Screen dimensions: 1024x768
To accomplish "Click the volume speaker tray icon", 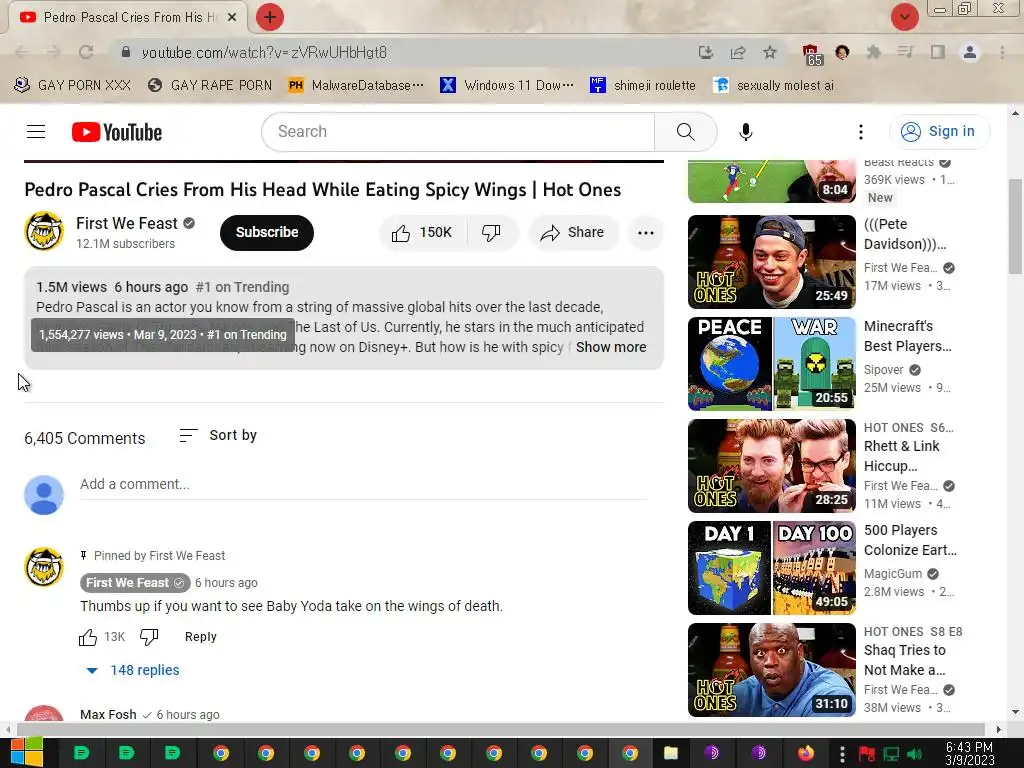I will click(915, 754).
